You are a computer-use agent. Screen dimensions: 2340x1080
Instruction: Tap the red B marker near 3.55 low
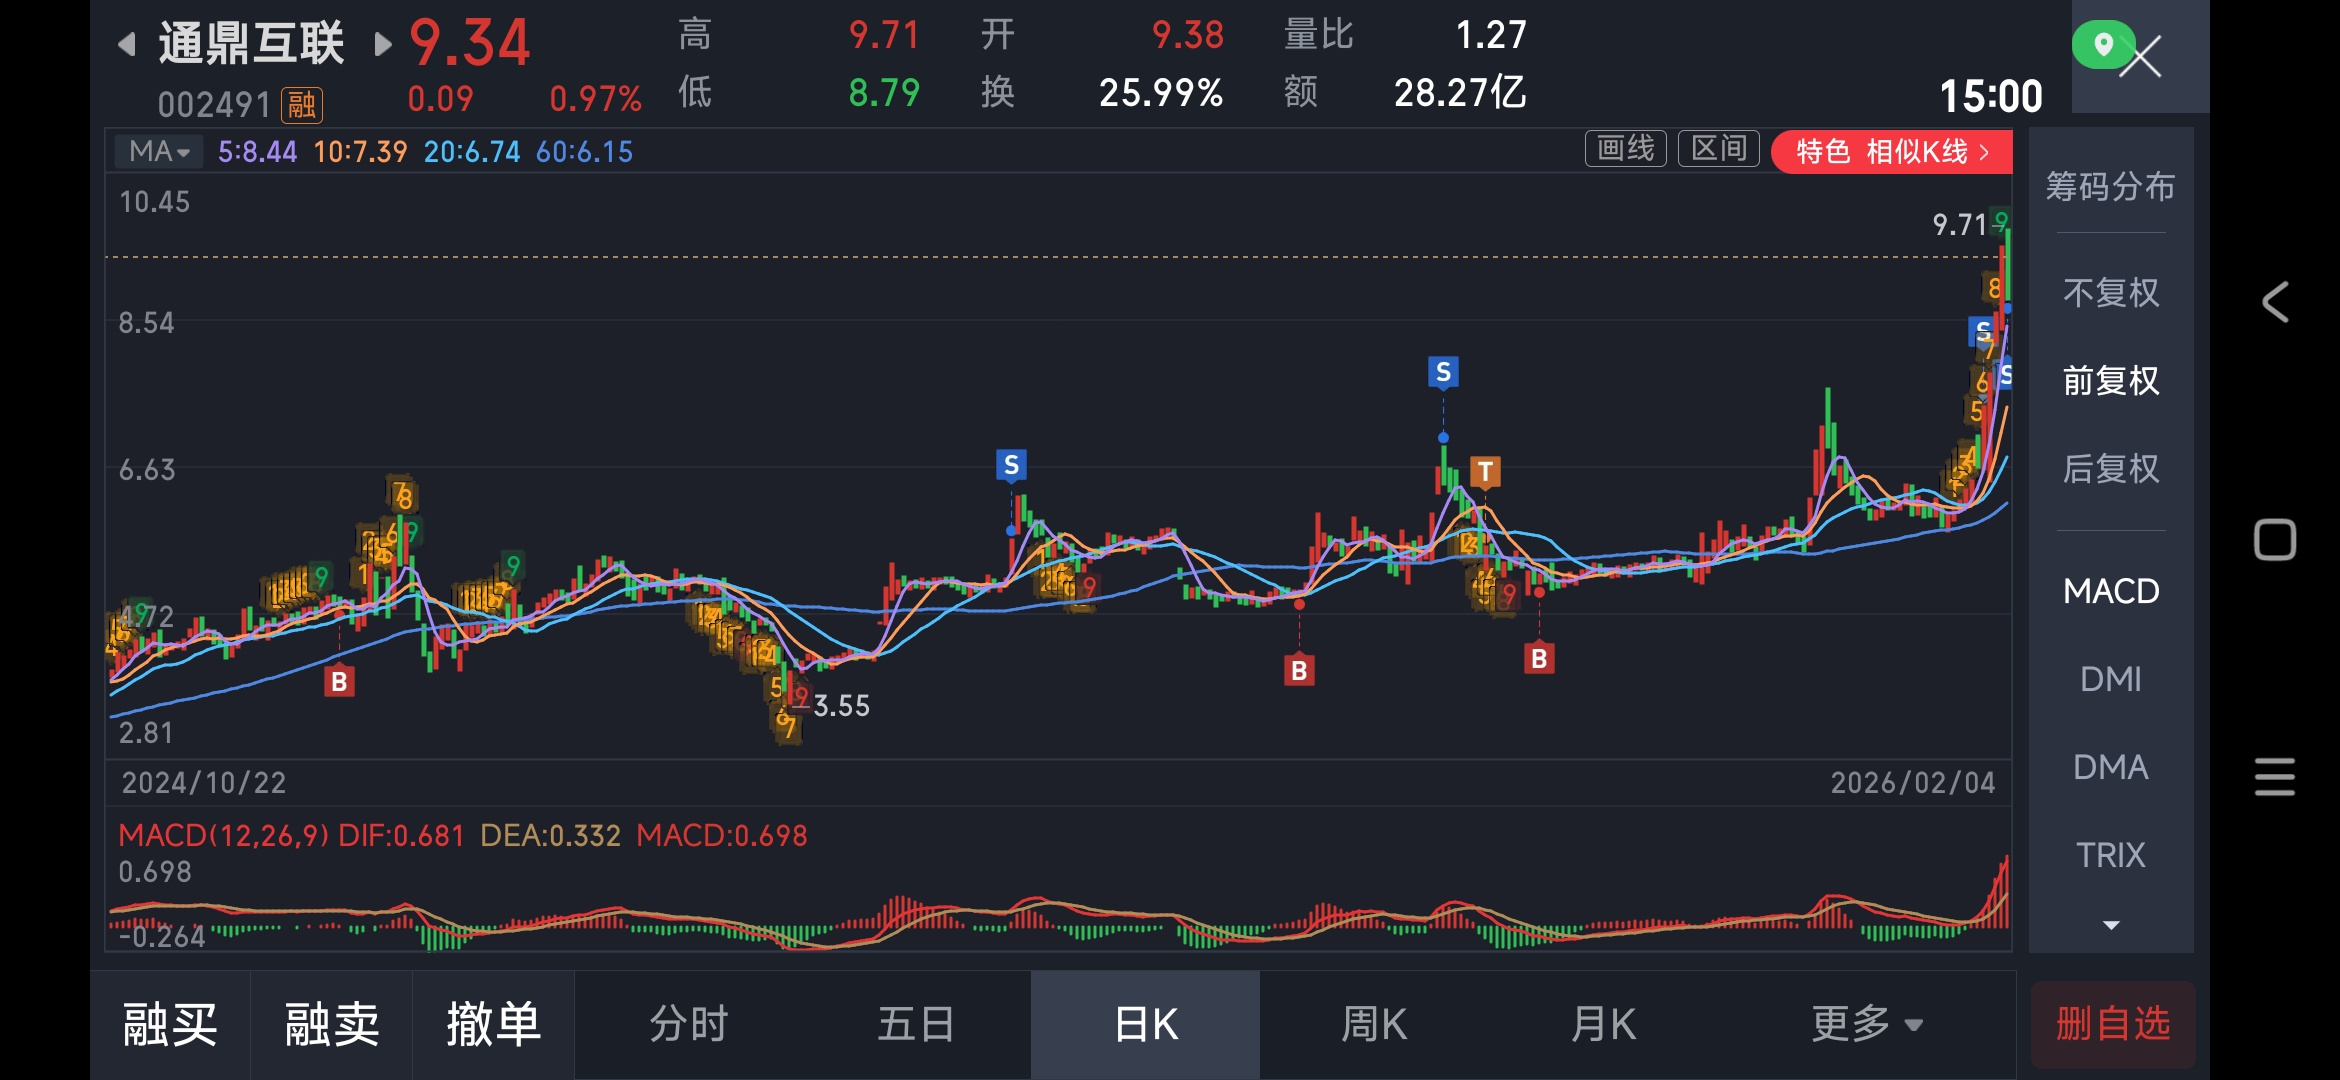pyautogui.click(x=339, y=682)
